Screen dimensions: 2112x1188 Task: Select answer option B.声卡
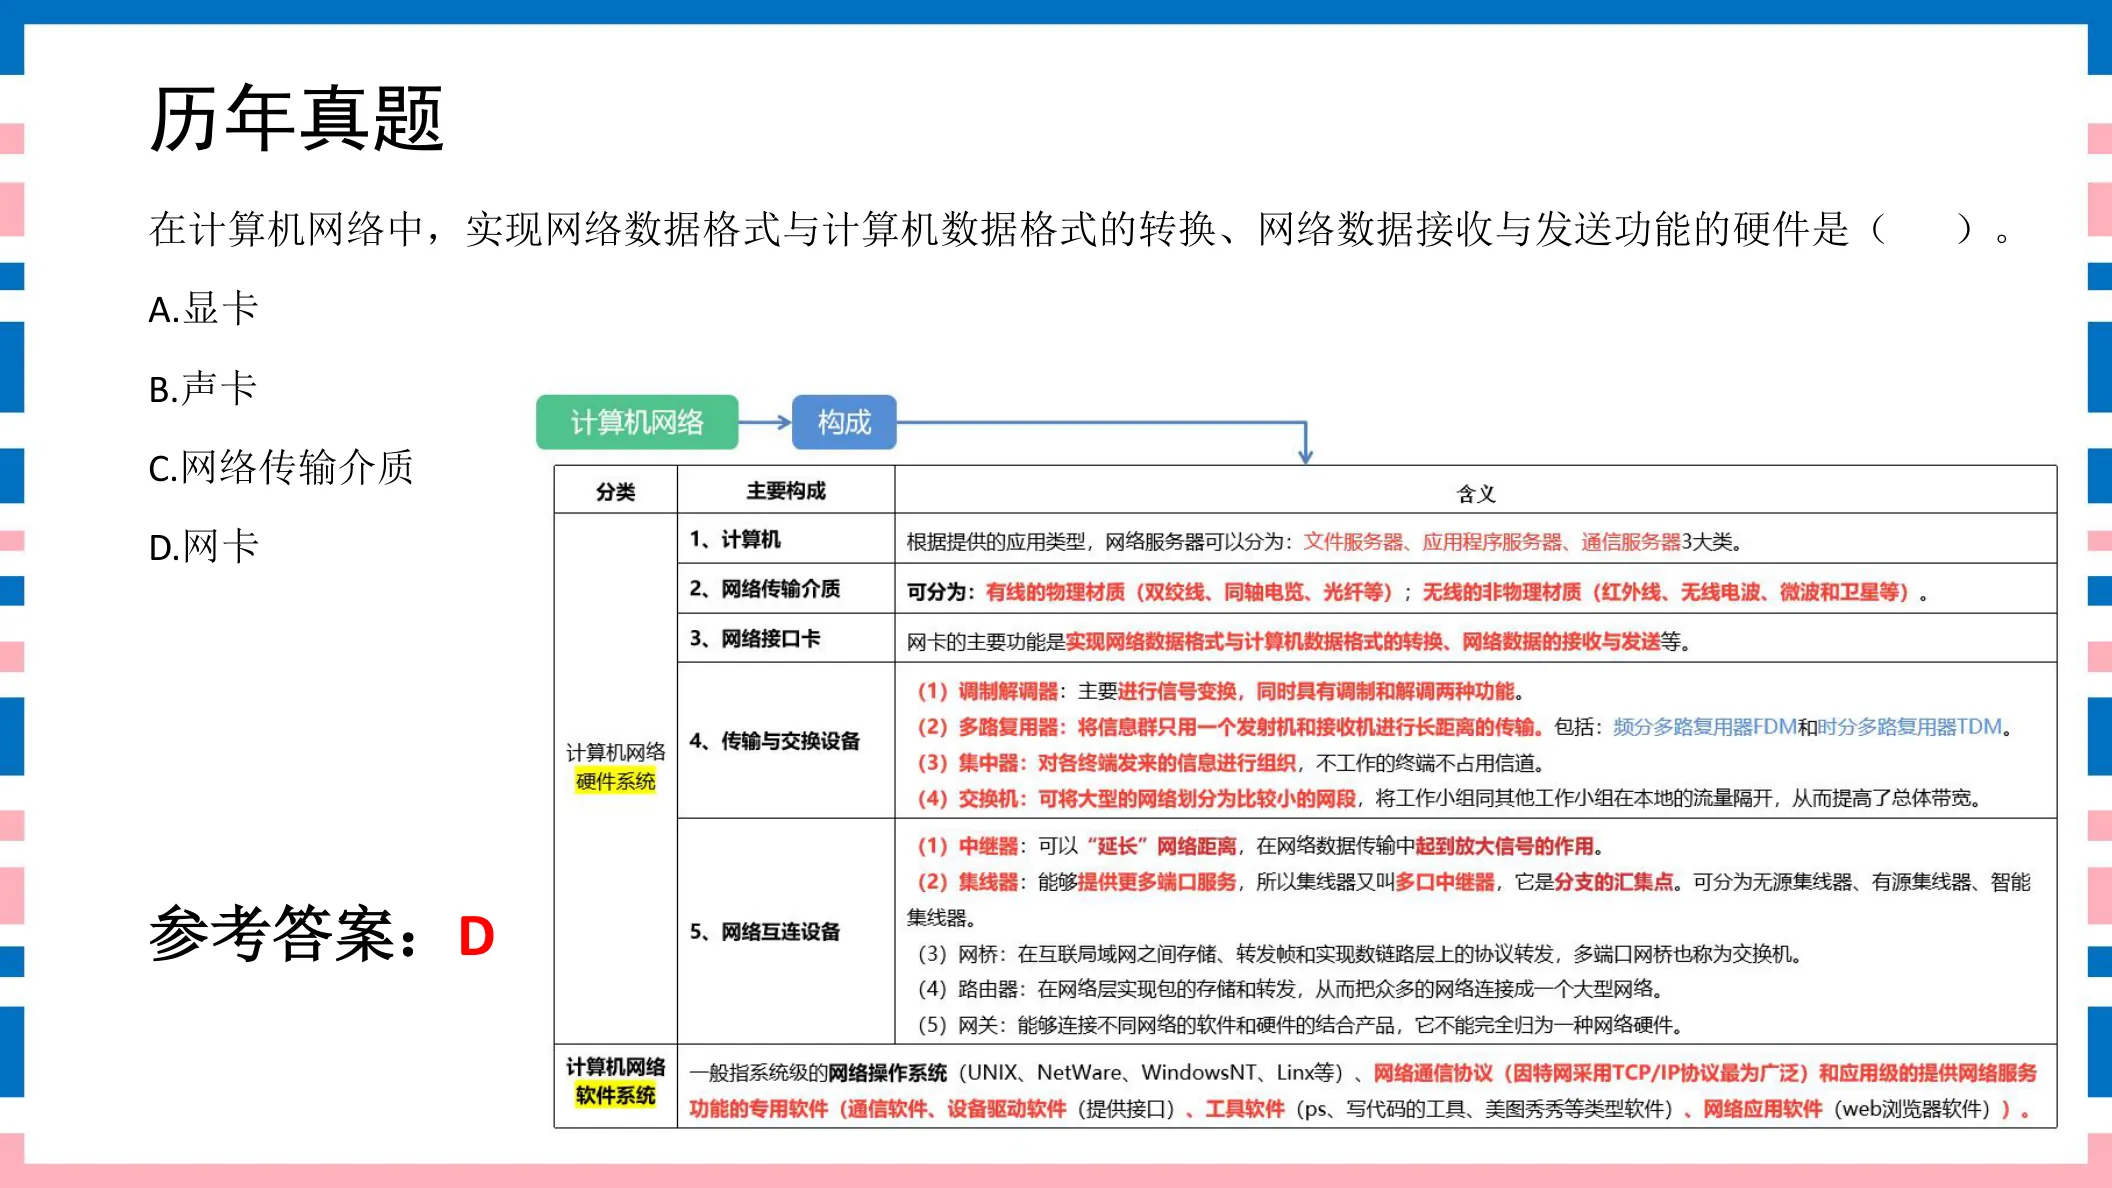203,388
